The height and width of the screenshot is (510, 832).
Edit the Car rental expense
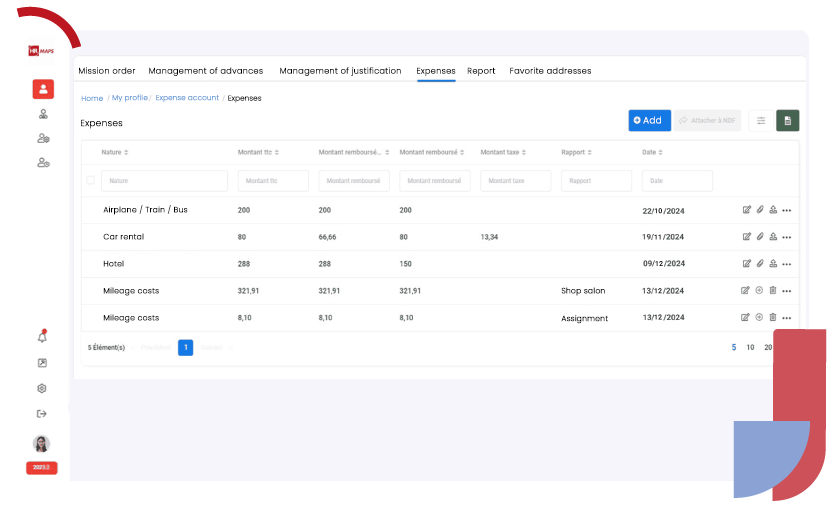tap(747, 236)
